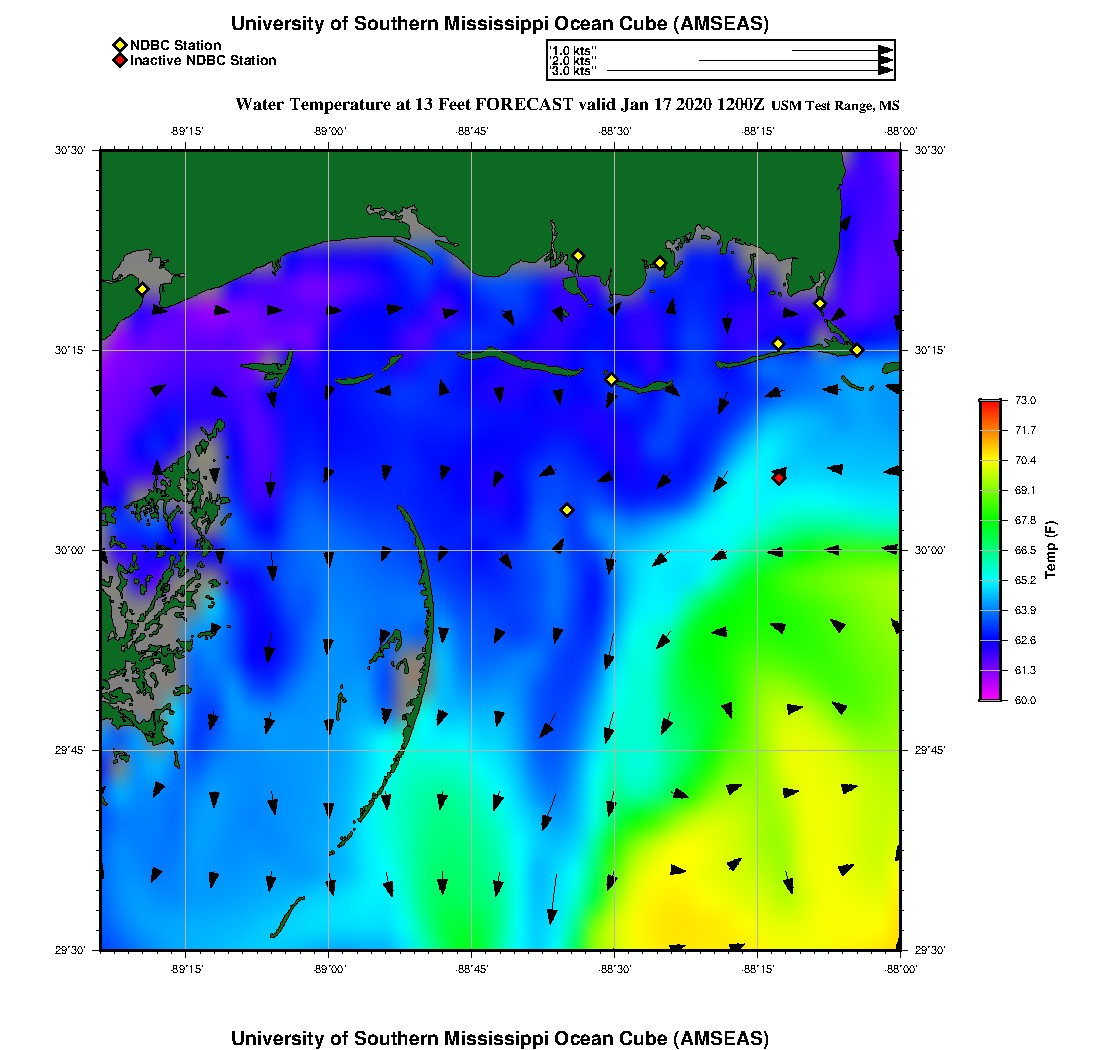
Task: Select the northeastern station marker at the bay entrance
Action: [820, 304]
